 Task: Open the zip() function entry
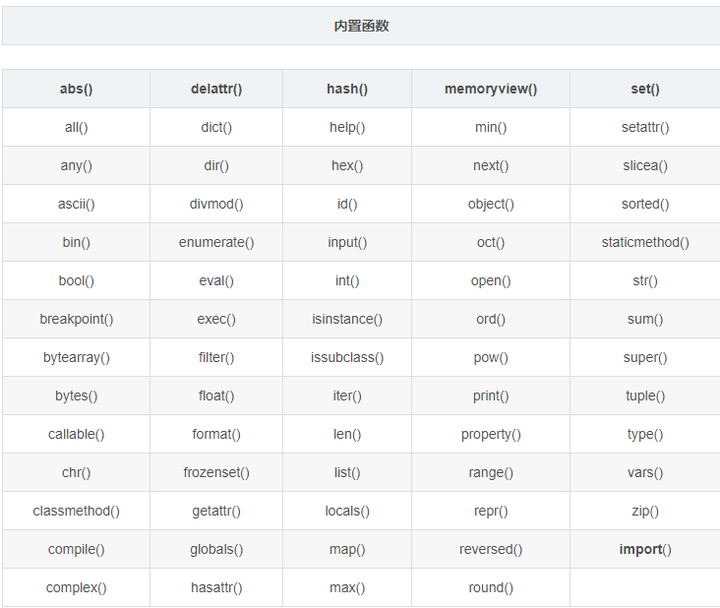[x=645, y=511]
